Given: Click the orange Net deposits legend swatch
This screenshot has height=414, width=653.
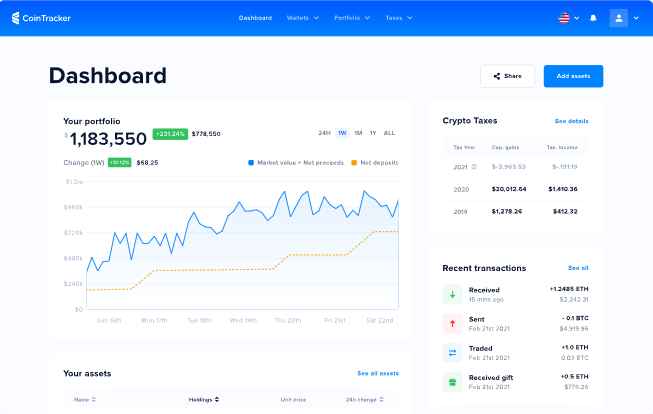Looking at the screenshot, I should 354,162.
